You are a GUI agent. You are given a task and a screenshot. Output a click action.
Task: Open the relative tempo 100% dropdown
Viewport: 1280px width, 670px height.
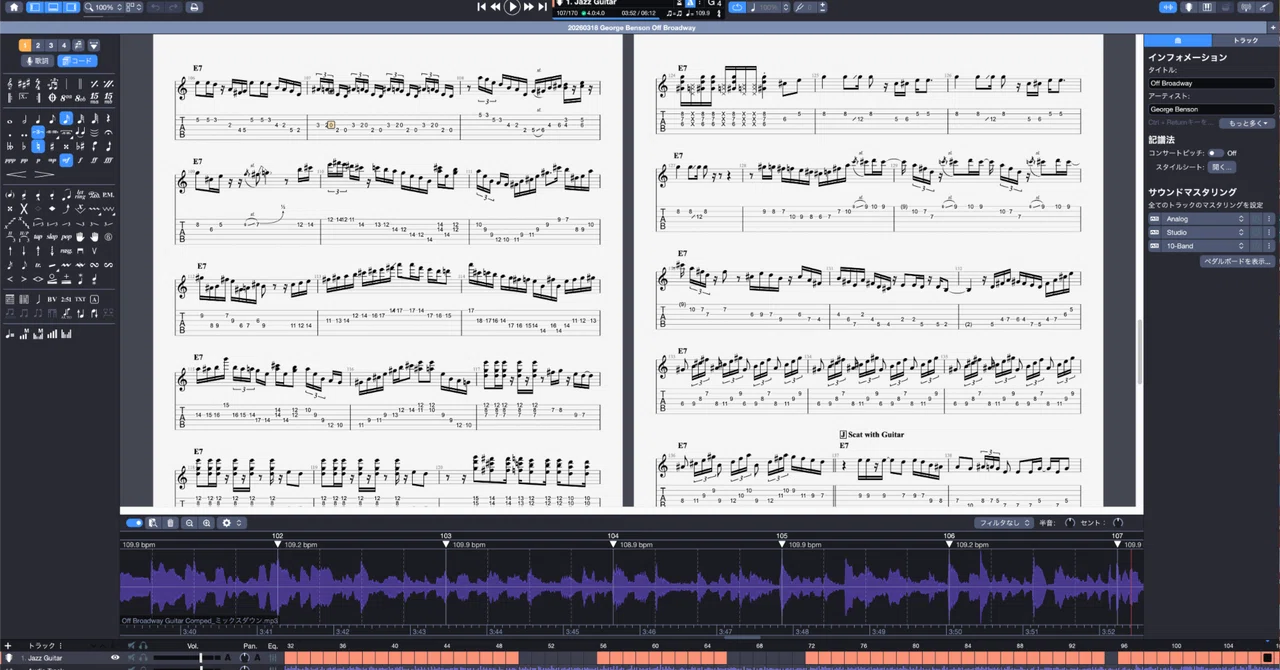coord(768,7)
